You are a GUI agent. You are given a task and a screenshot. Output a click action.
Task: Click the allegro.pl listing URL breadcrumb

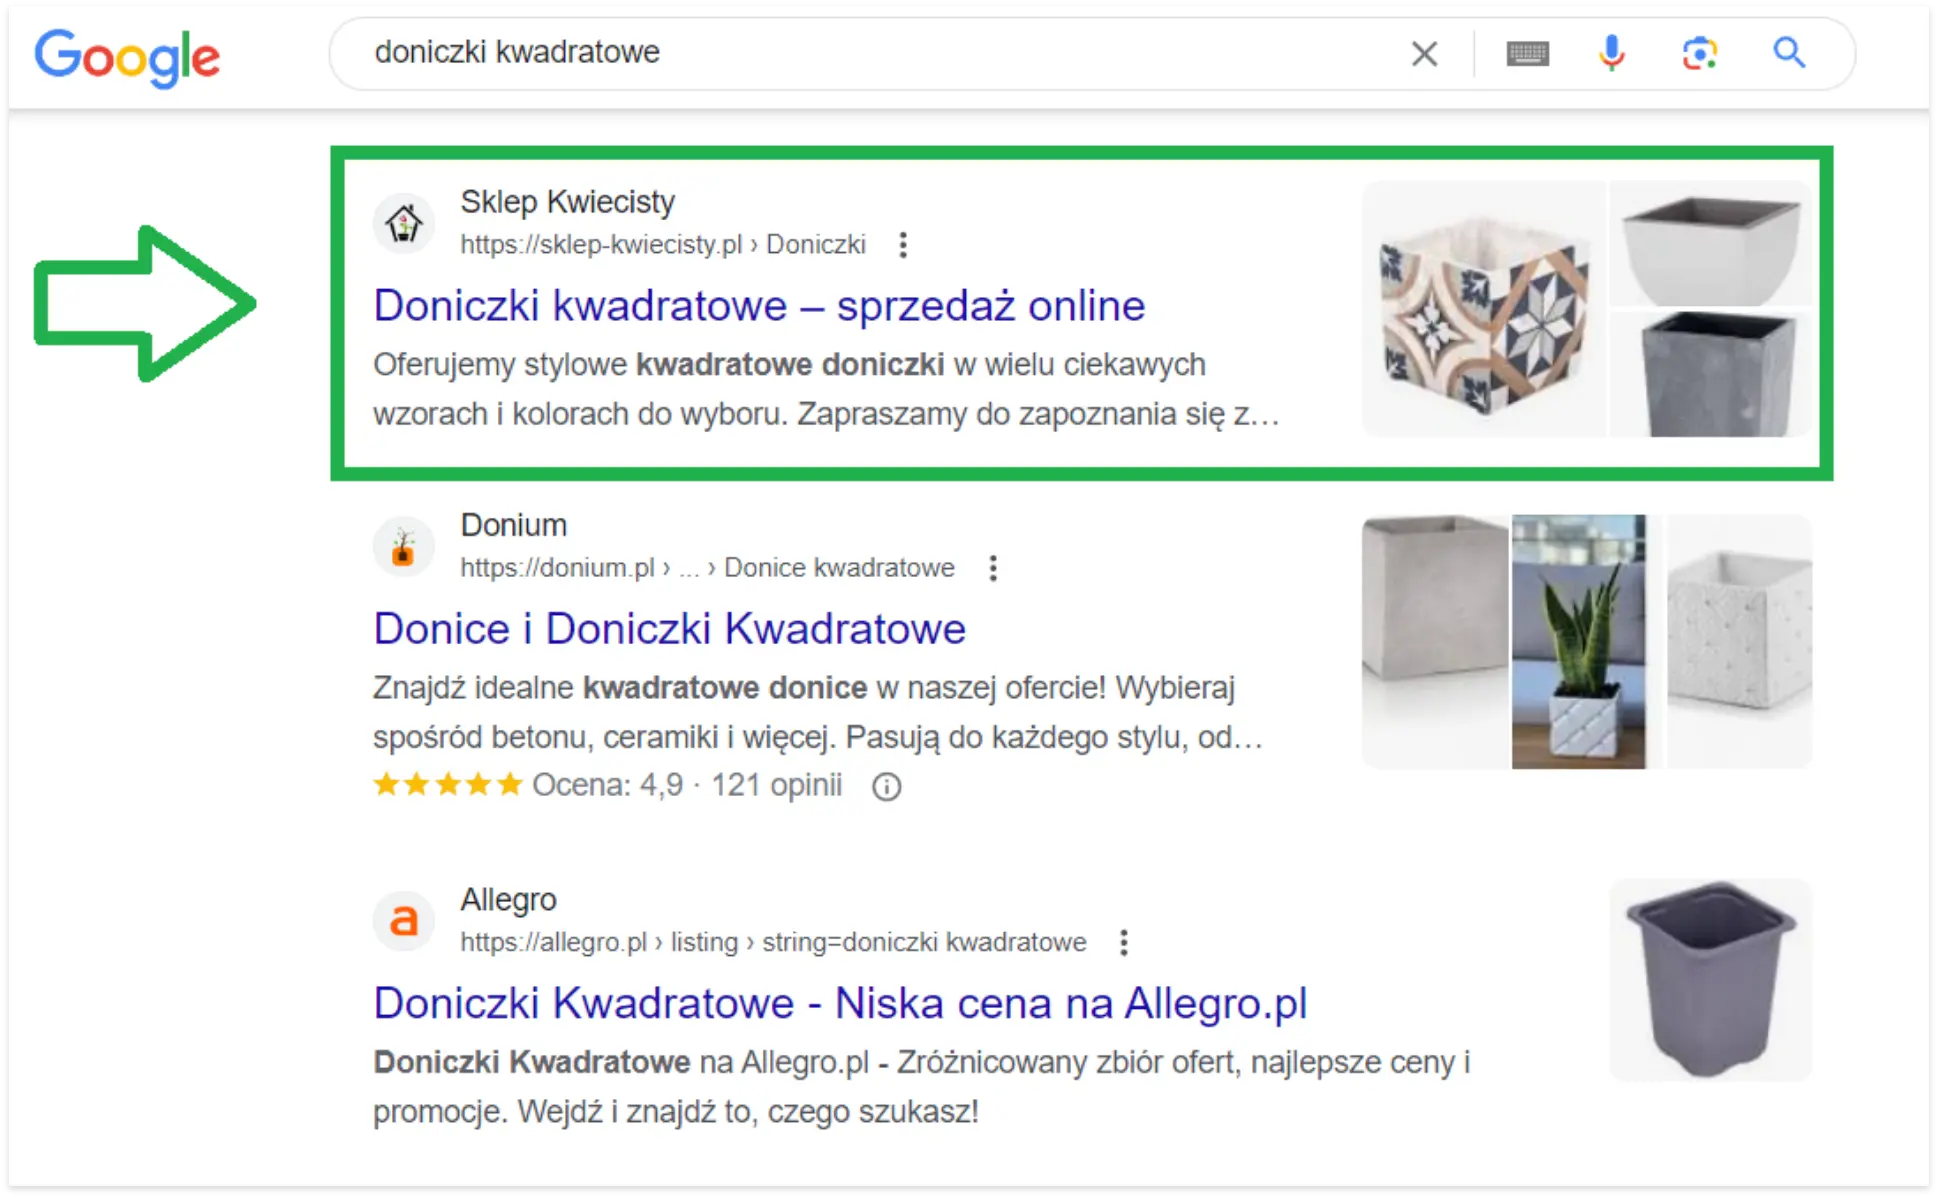coord(773,943)
